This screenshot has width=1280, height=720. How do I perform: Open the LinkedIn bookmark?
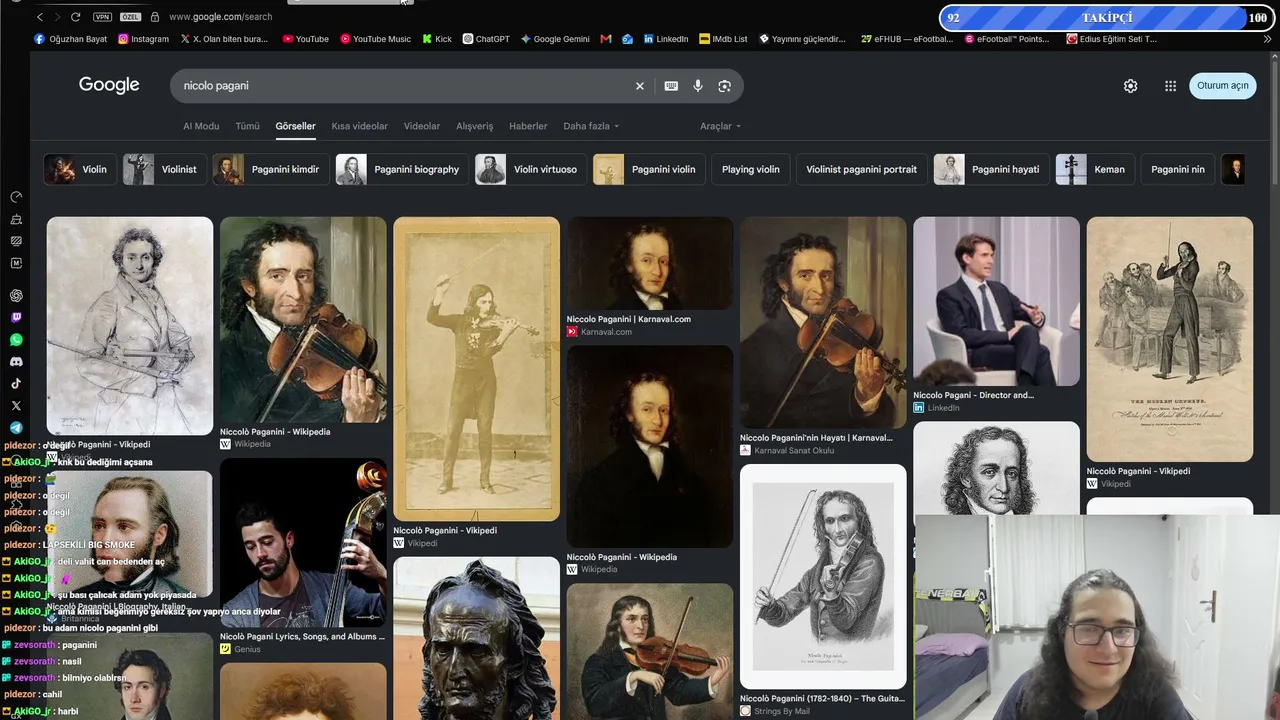pos(666,39)
